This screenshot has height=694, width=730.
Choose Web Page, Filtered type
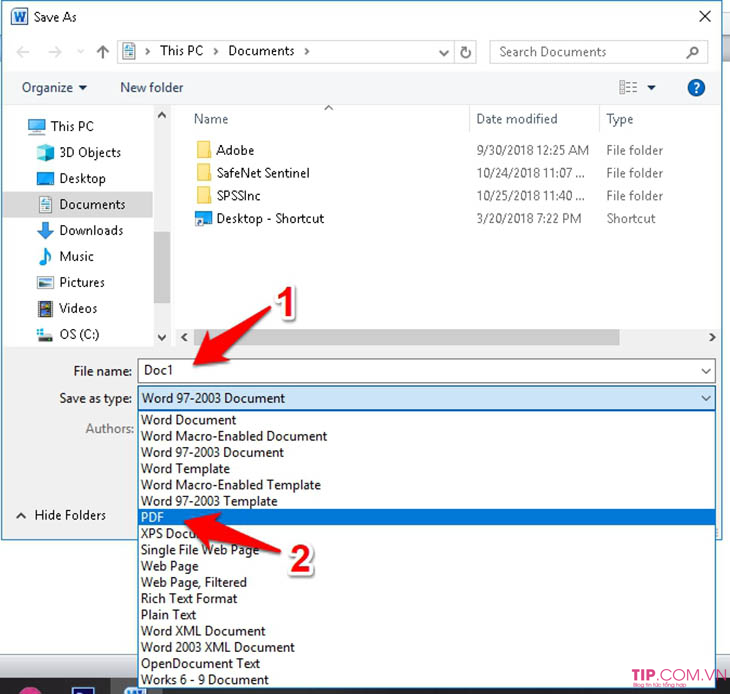tap(427, 582)
